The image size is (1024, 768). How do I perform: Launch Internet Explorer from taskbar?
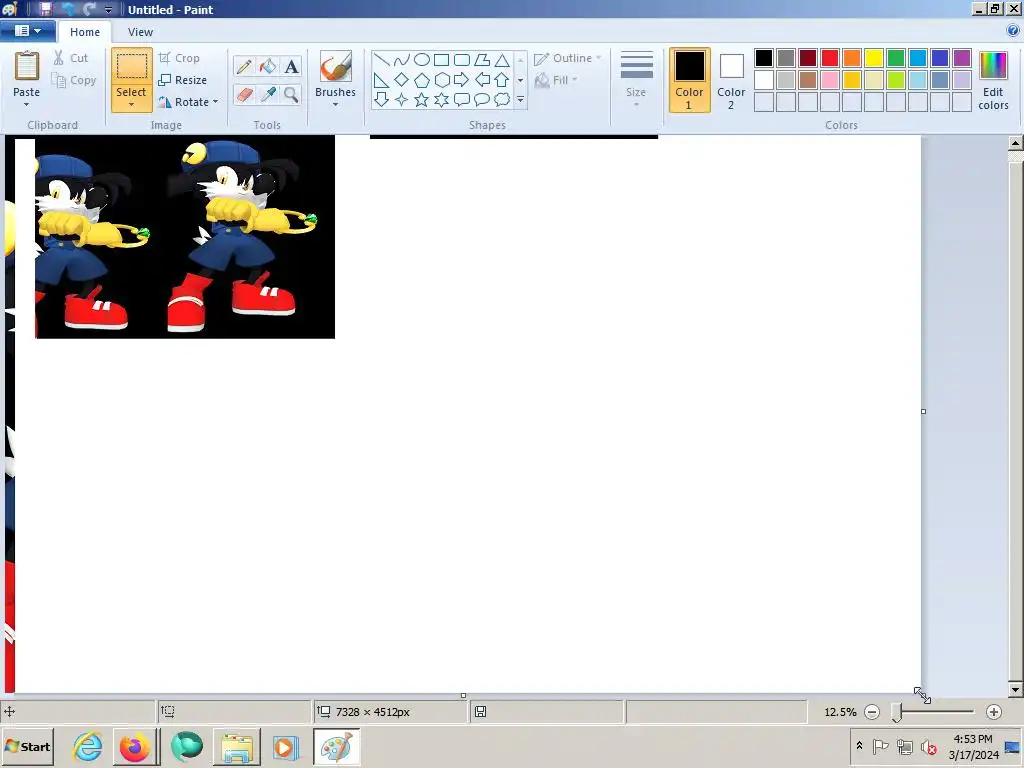(x=88, y=746)
